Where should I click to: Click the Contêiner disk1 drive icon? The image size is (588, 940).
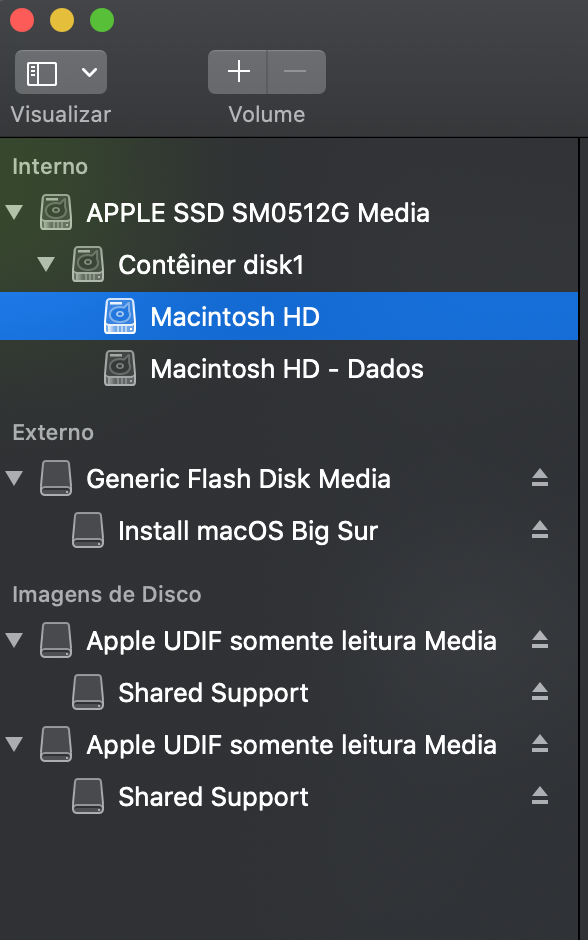[x=88, y=264]
